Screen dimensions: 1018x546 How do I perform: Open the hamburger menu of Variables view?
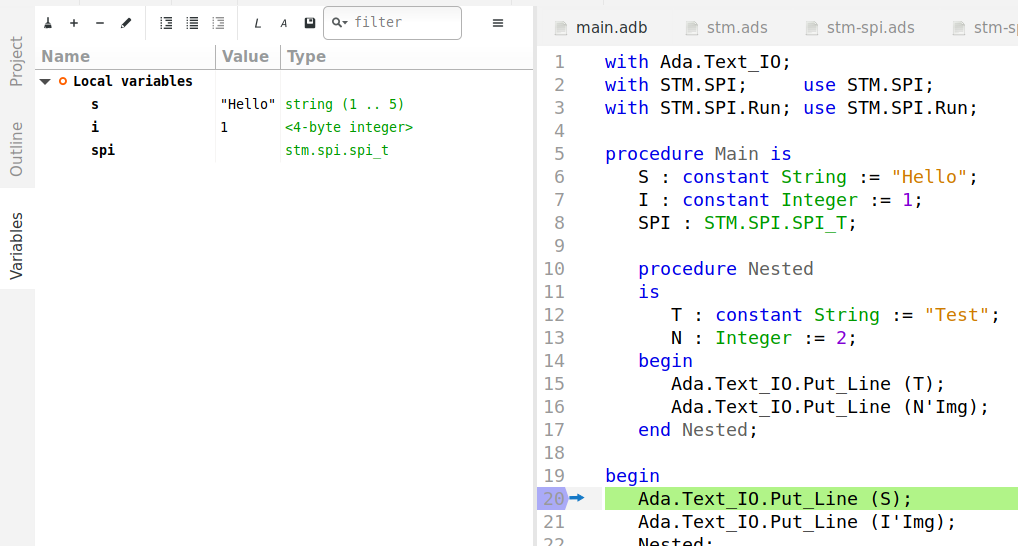point(498,23)
